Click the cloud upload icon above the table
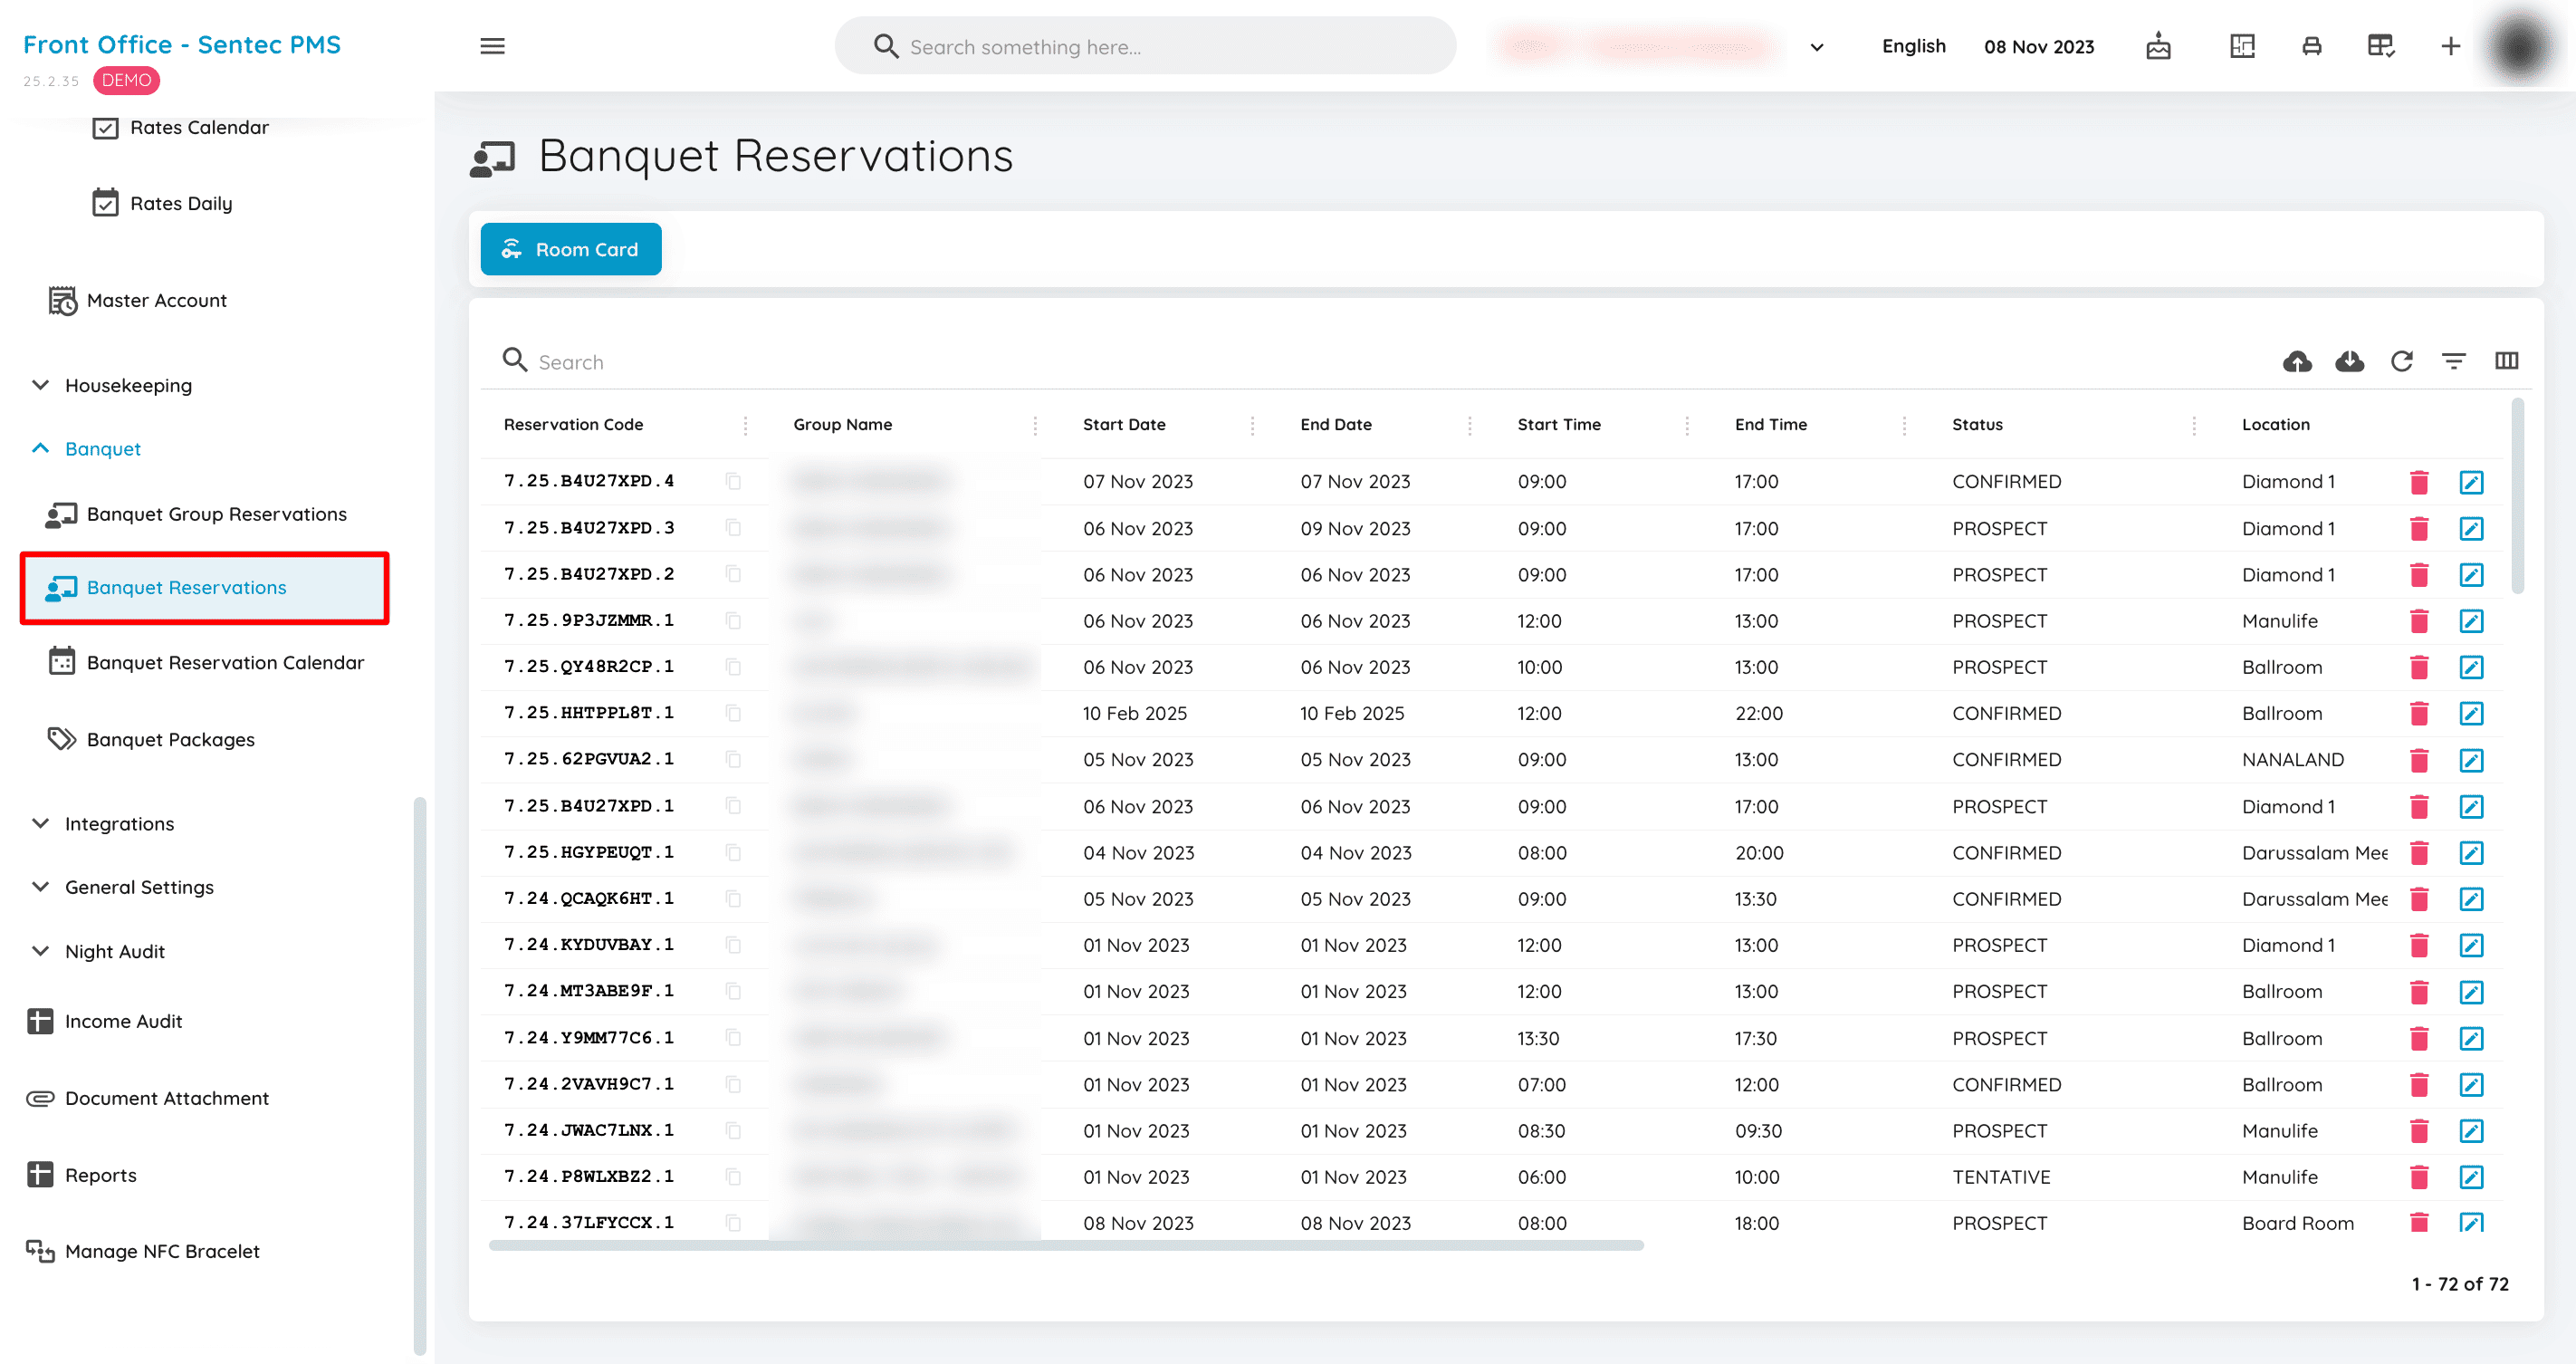The height and width of the screenshot is (1364, 2576). tap(2297, 361)
